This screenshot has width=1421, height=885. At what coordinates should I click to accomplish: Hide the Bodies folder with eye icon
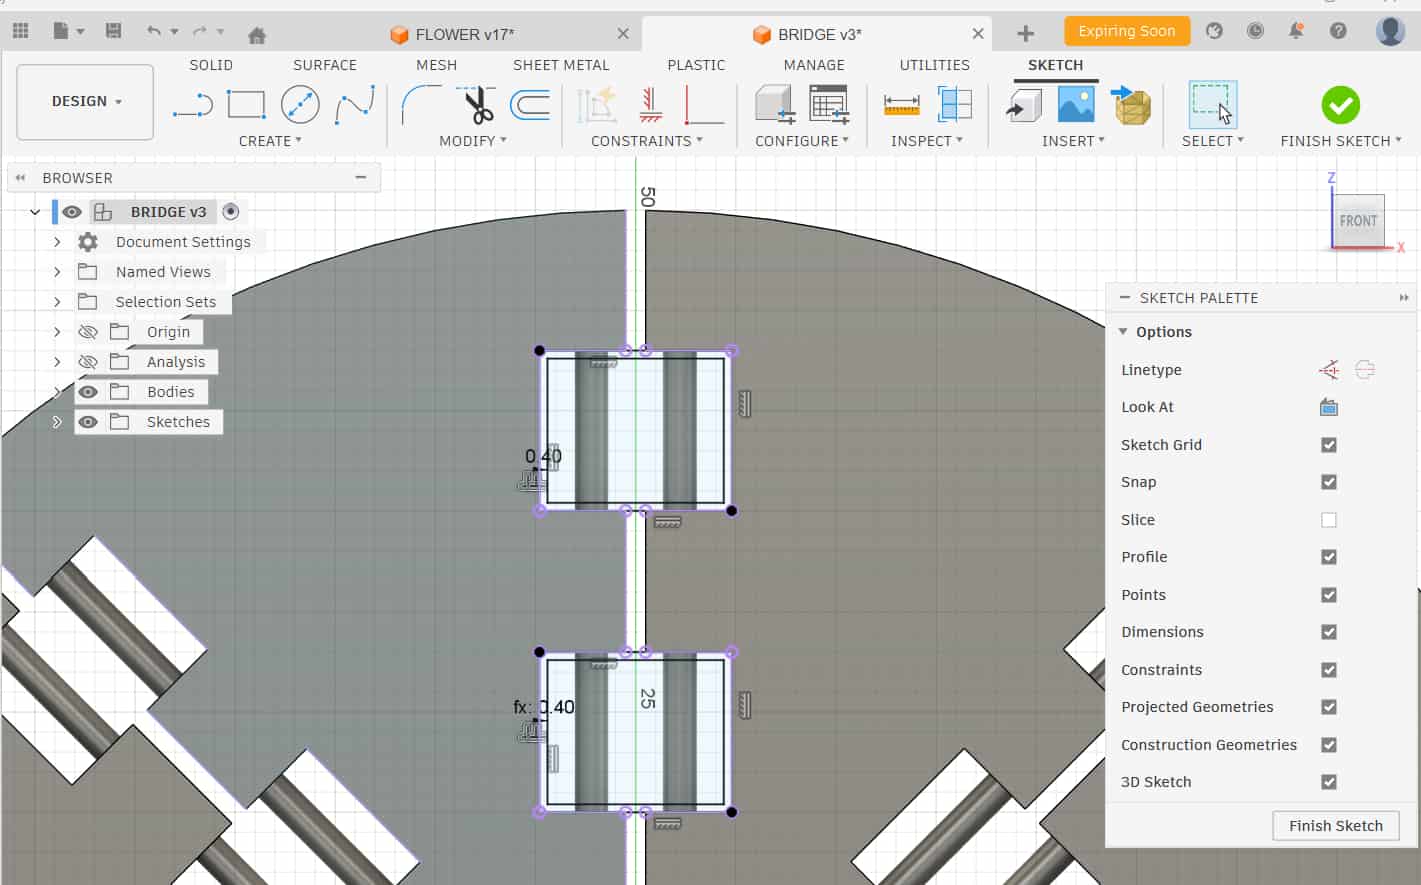pos(88,392)
